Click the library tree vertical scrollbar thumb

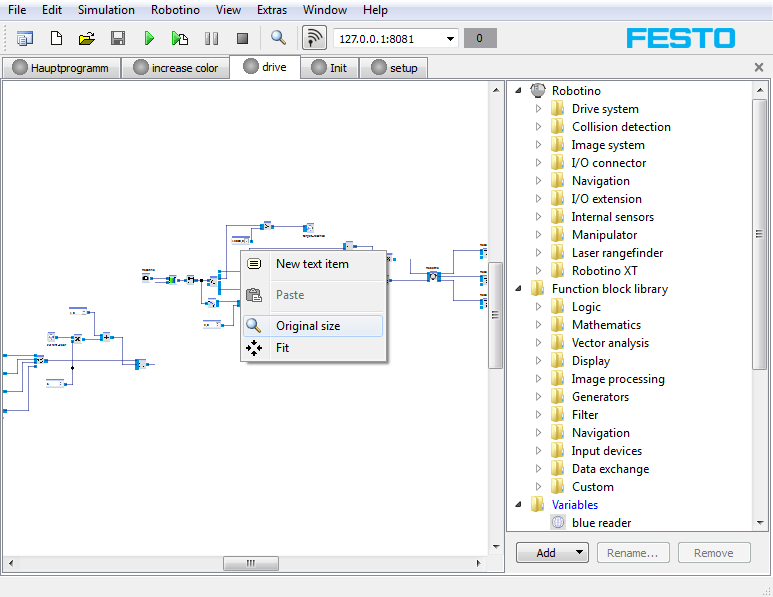coord(759,234)
